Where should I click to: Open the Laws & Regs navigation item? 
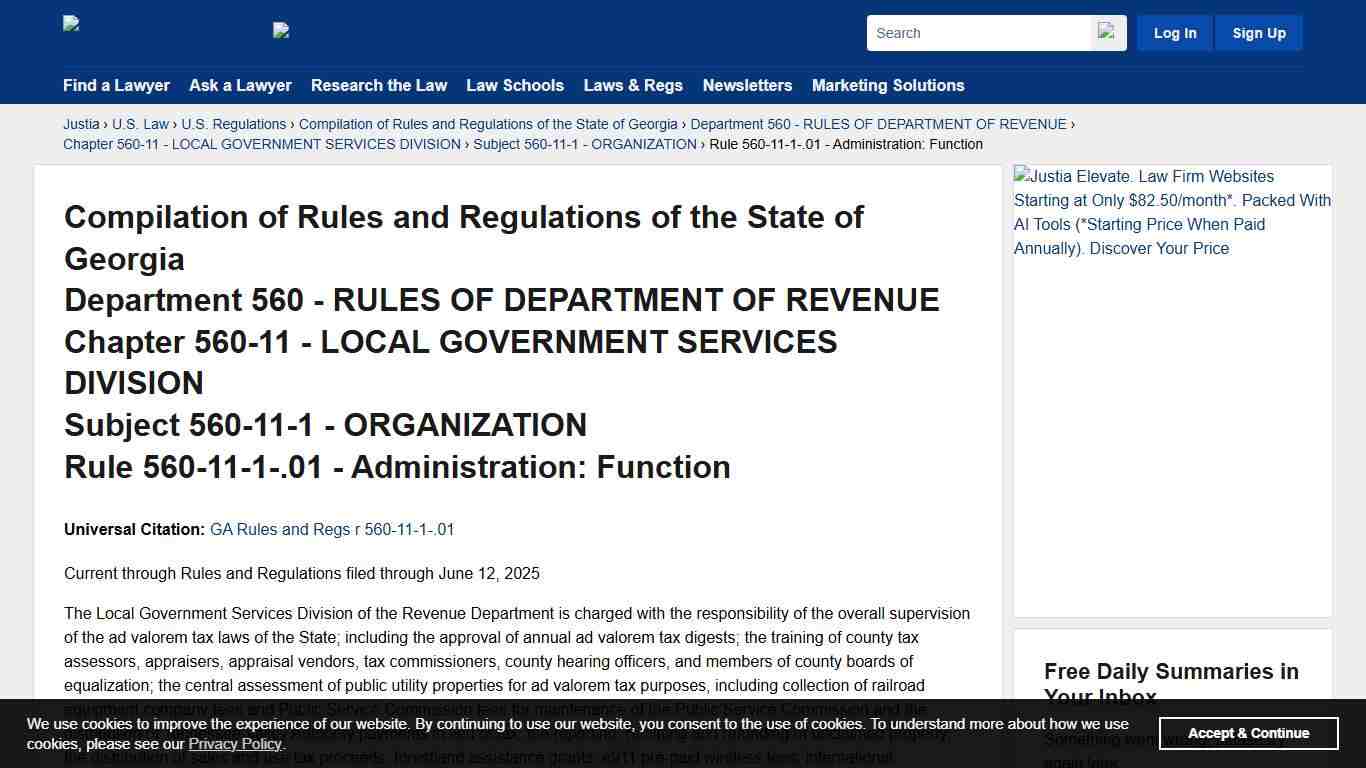(x=633, y=85)
